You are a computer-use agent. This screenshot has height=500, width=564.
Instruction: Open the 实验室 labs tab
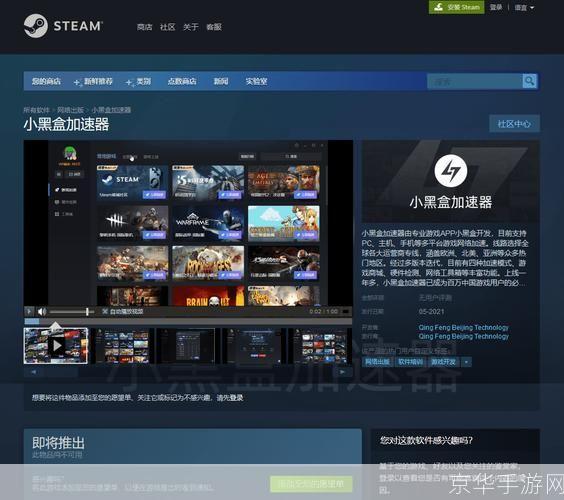256,81
